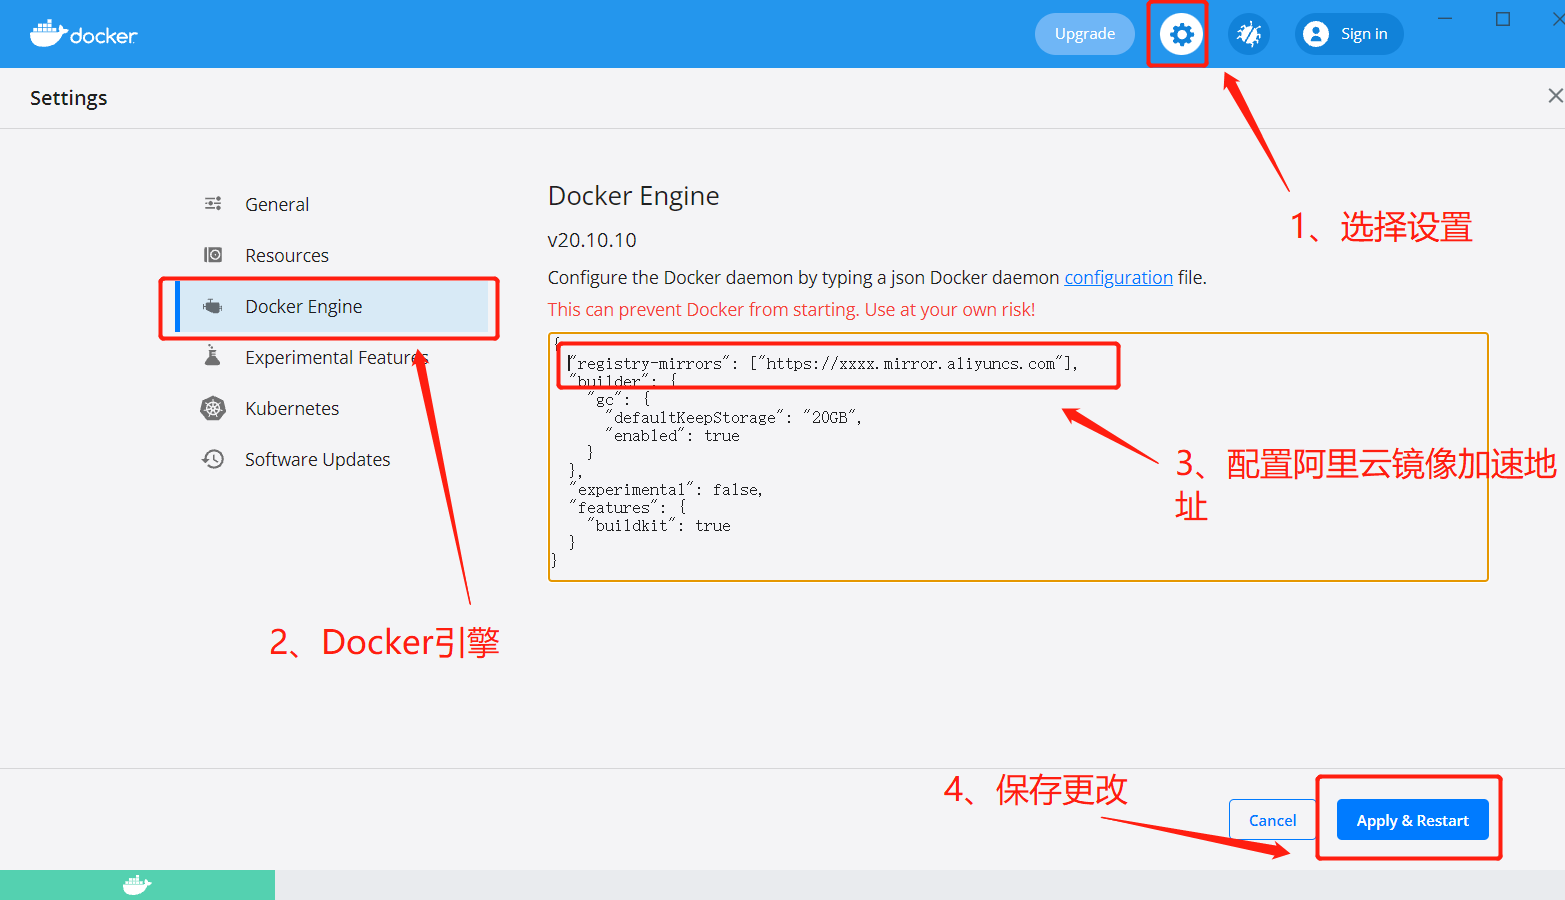Screen dimensions: 1565x900
Task: Open the Resources settings section
Action: (287, 255)
